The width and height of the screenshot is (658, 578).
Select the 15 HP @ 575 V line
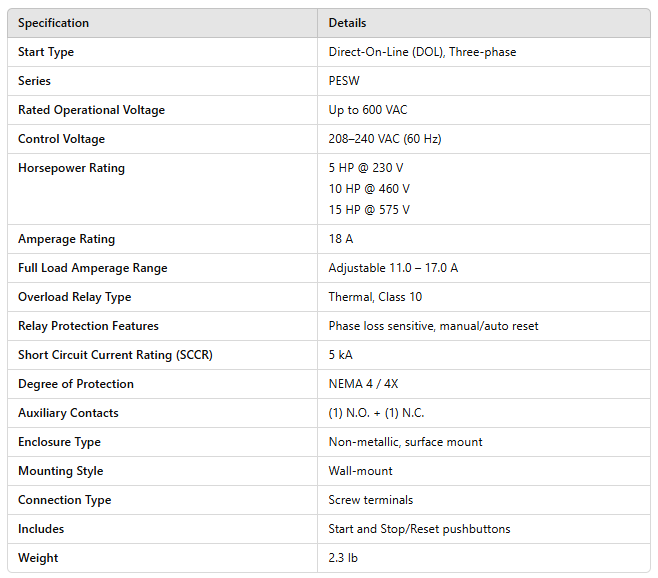(x=369, y=210)
